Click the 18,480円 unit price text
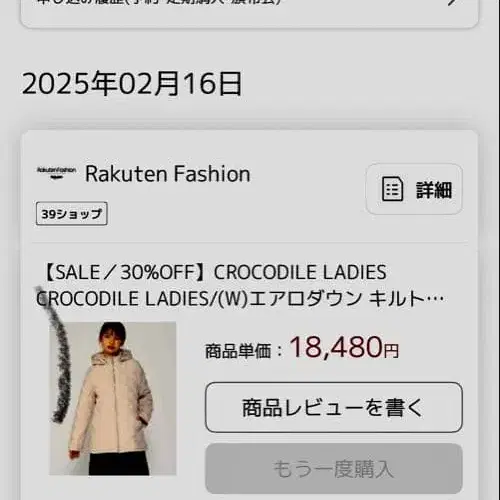The image size is (500, 500). click(x=344, y=347)
